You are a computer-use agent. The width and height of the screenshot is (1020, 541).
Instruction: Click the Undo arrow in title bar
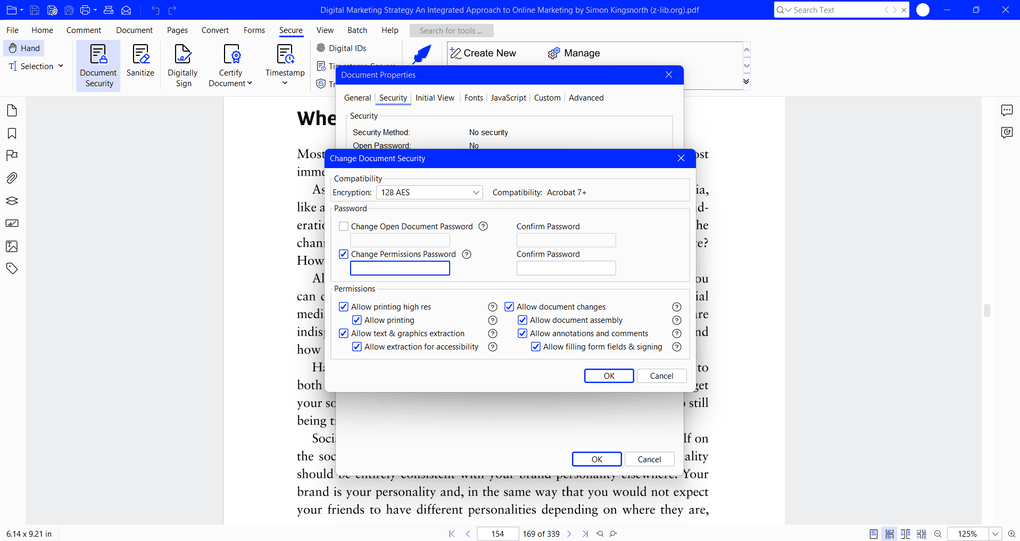[155, 10]
